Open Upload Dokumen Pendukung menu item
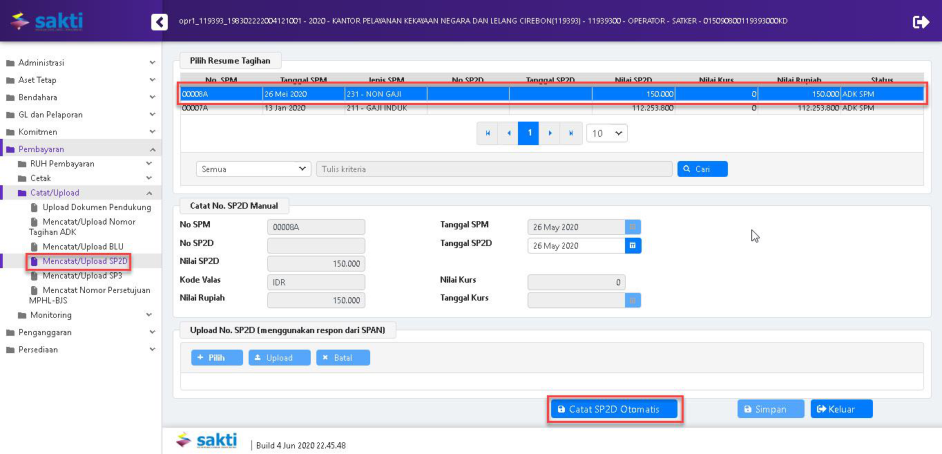 pyautogui.click(x=96, y=207)
